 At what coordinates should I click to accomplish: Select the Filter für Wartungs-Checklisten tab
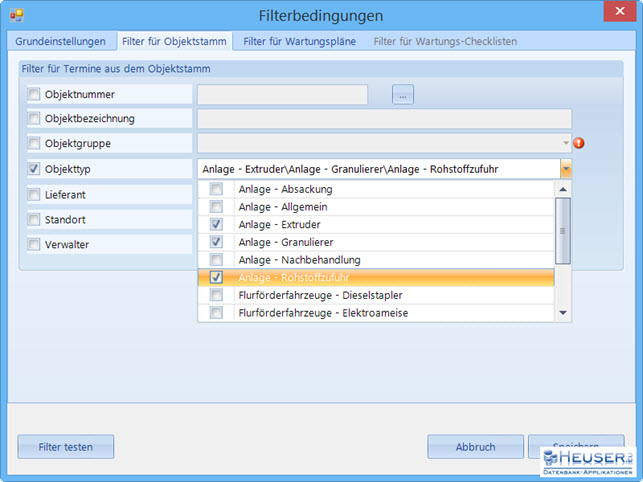tap(445, 41)
